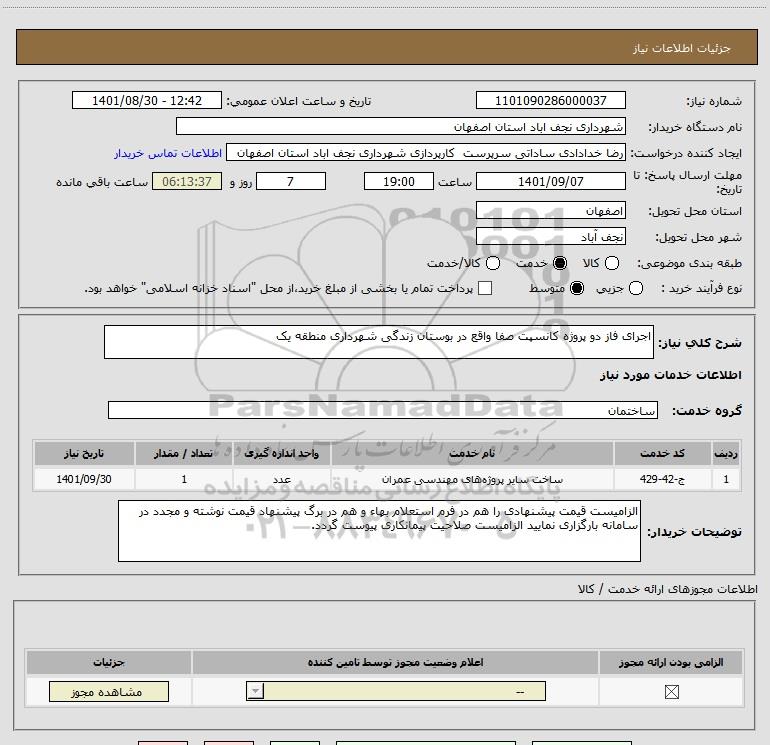Select the خدمت radio button
Screen dimensions: 770x745
(560, 263)
